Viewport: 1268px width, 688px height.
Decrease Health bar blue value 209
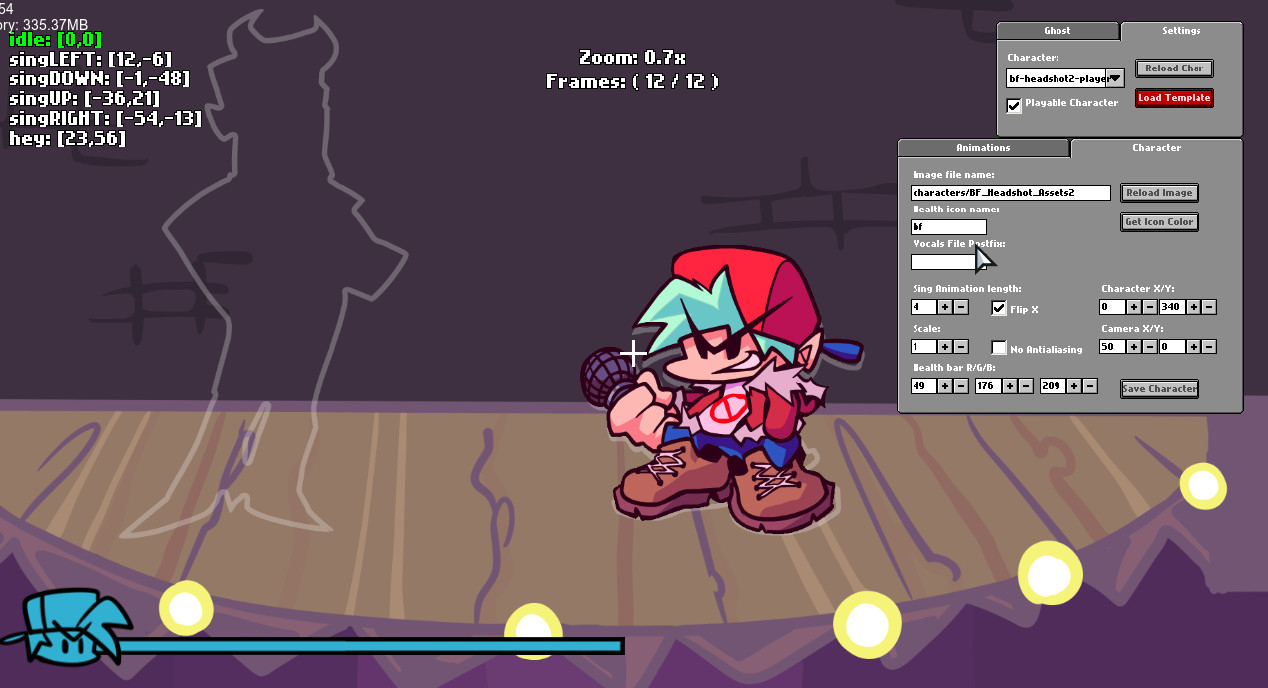pos(1089,386)
